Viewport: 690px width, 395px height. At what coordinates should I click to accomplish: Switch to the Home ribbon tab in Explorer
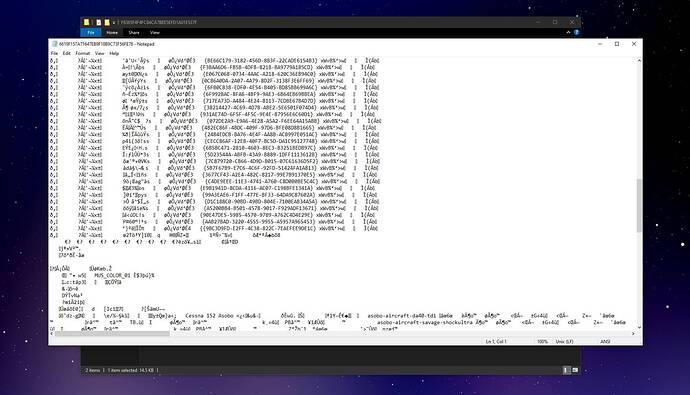112,33
